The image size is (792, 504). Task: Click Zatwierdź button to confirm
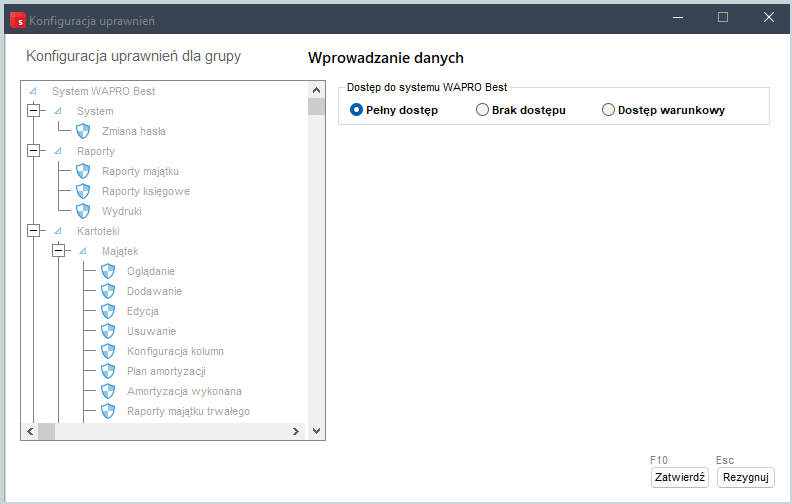[x=680, y=477]
